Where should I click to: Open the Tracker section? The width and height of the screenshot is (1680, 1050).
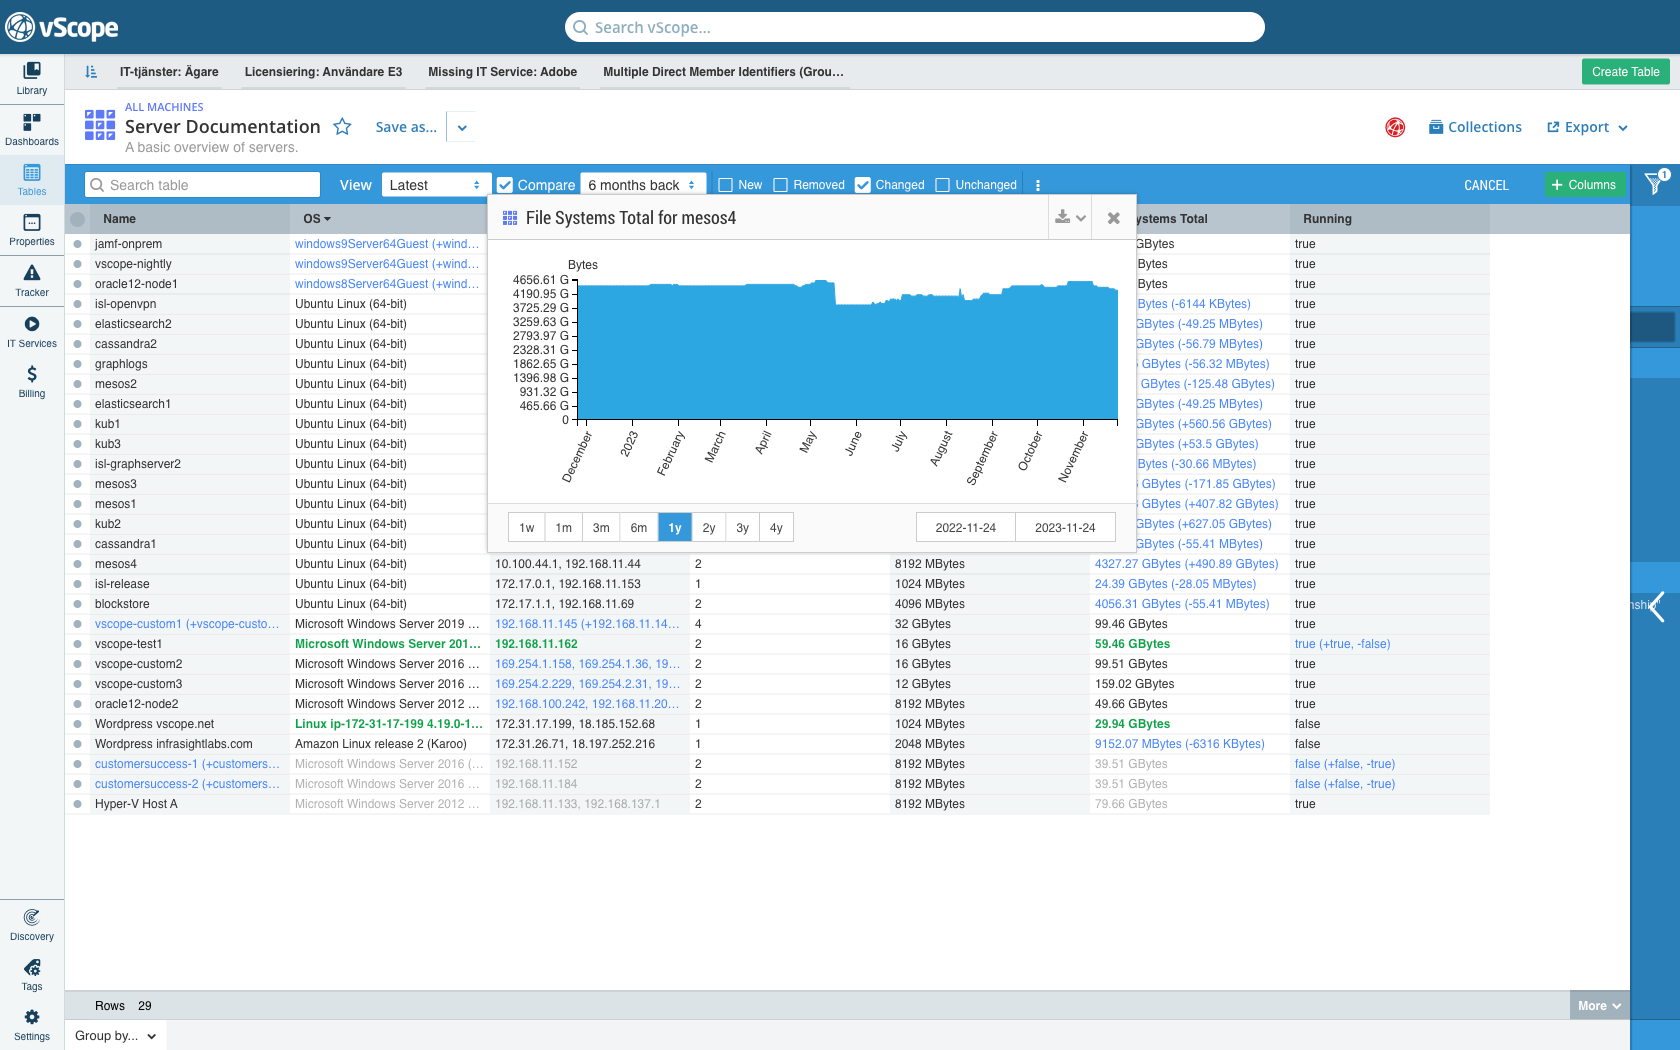click(x=32, y=280)
